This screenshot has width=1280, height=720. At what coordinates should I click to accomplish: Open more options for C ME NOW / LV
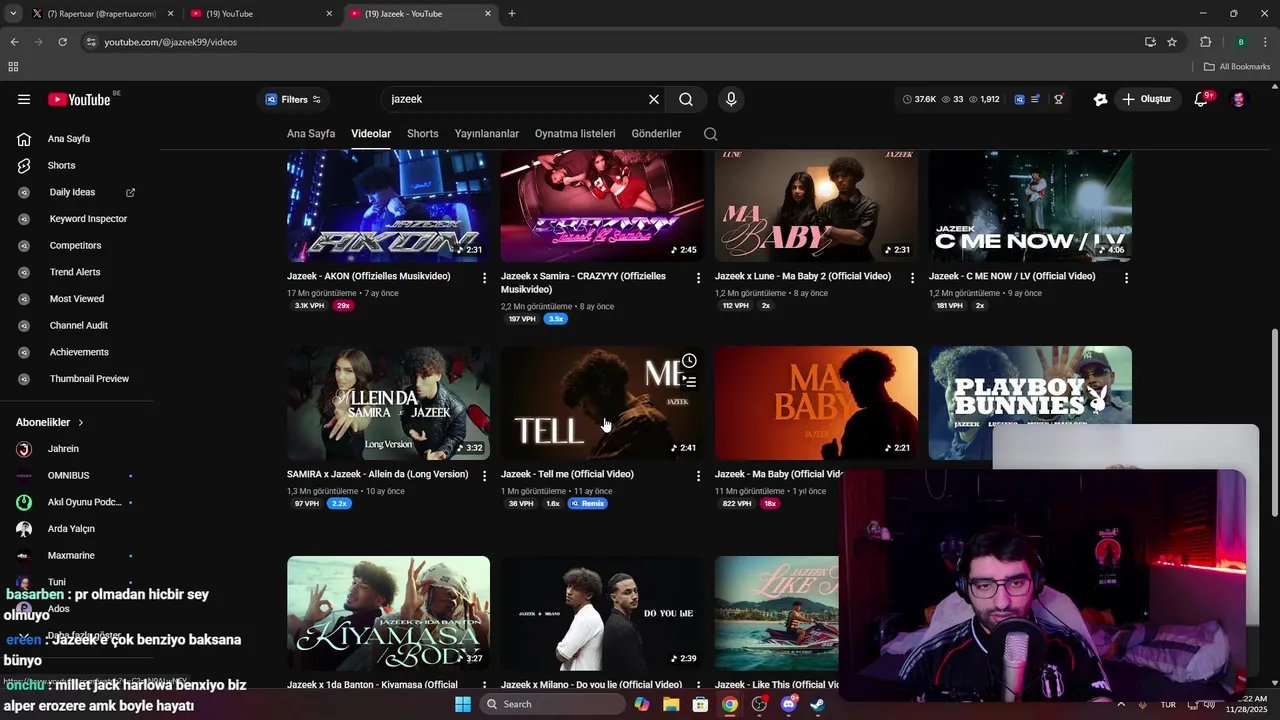pos(1126,278)
